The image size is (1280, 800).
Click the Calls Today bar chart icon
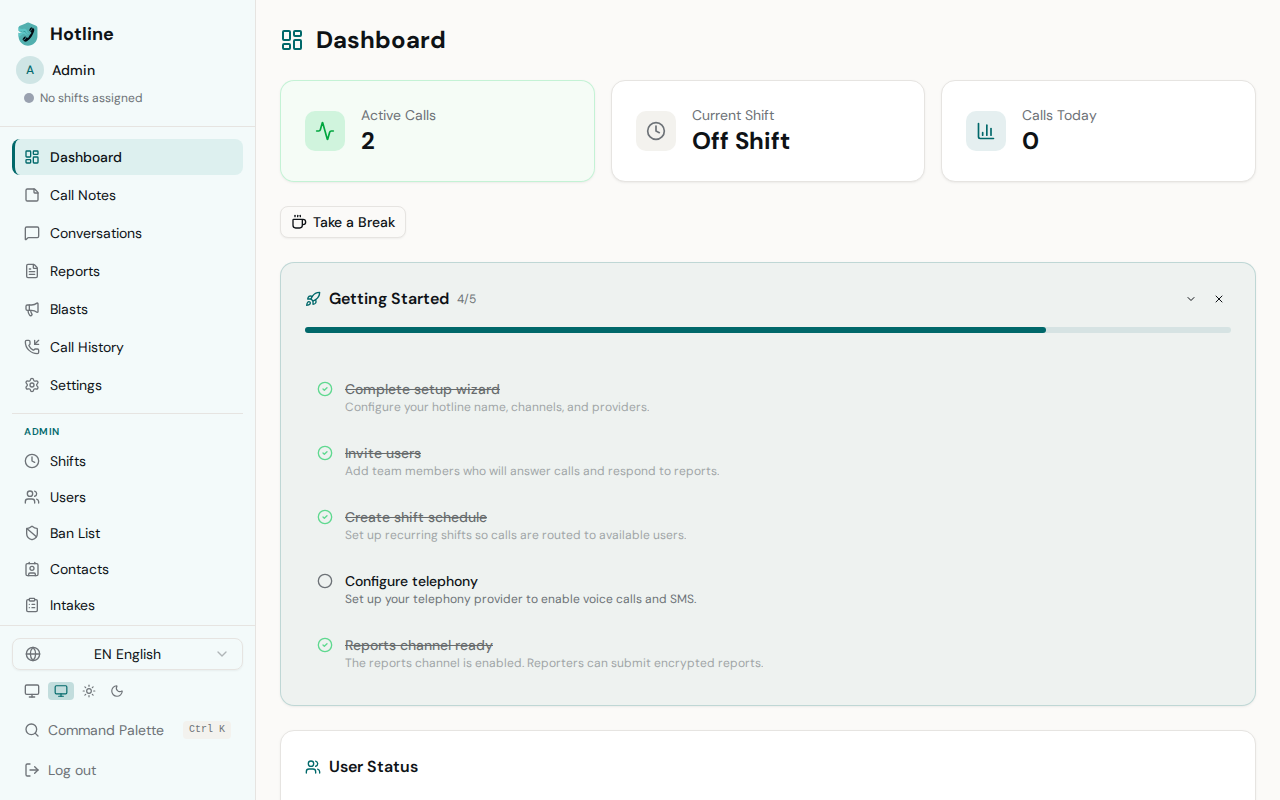(985, 130)
